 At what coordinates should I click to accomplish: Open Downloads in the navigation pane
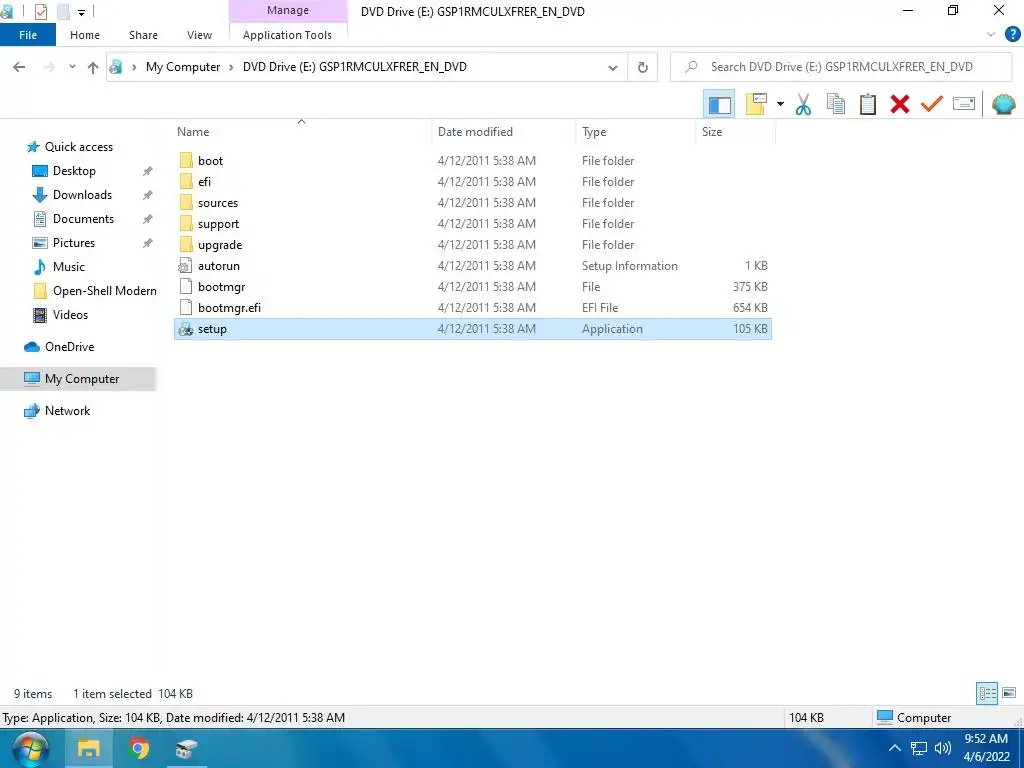(x=82, y=195)
